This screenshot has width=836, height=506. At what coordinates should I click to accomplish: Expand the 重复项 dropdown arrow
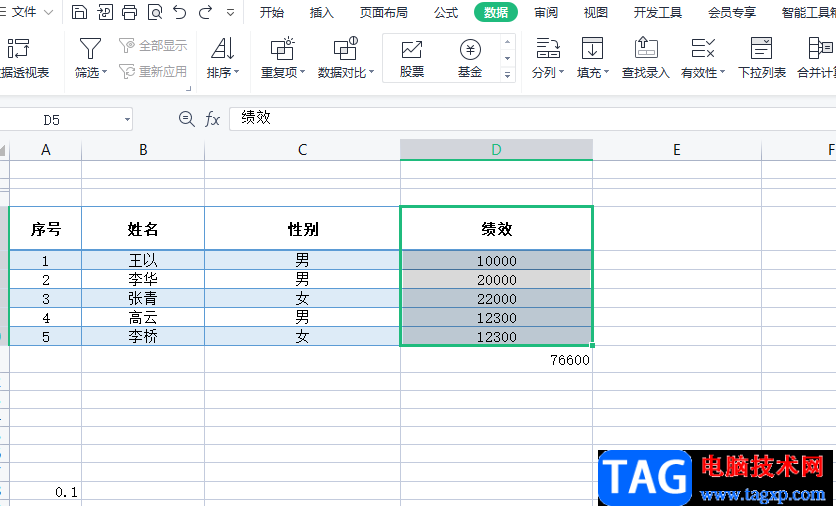(302, 72)
